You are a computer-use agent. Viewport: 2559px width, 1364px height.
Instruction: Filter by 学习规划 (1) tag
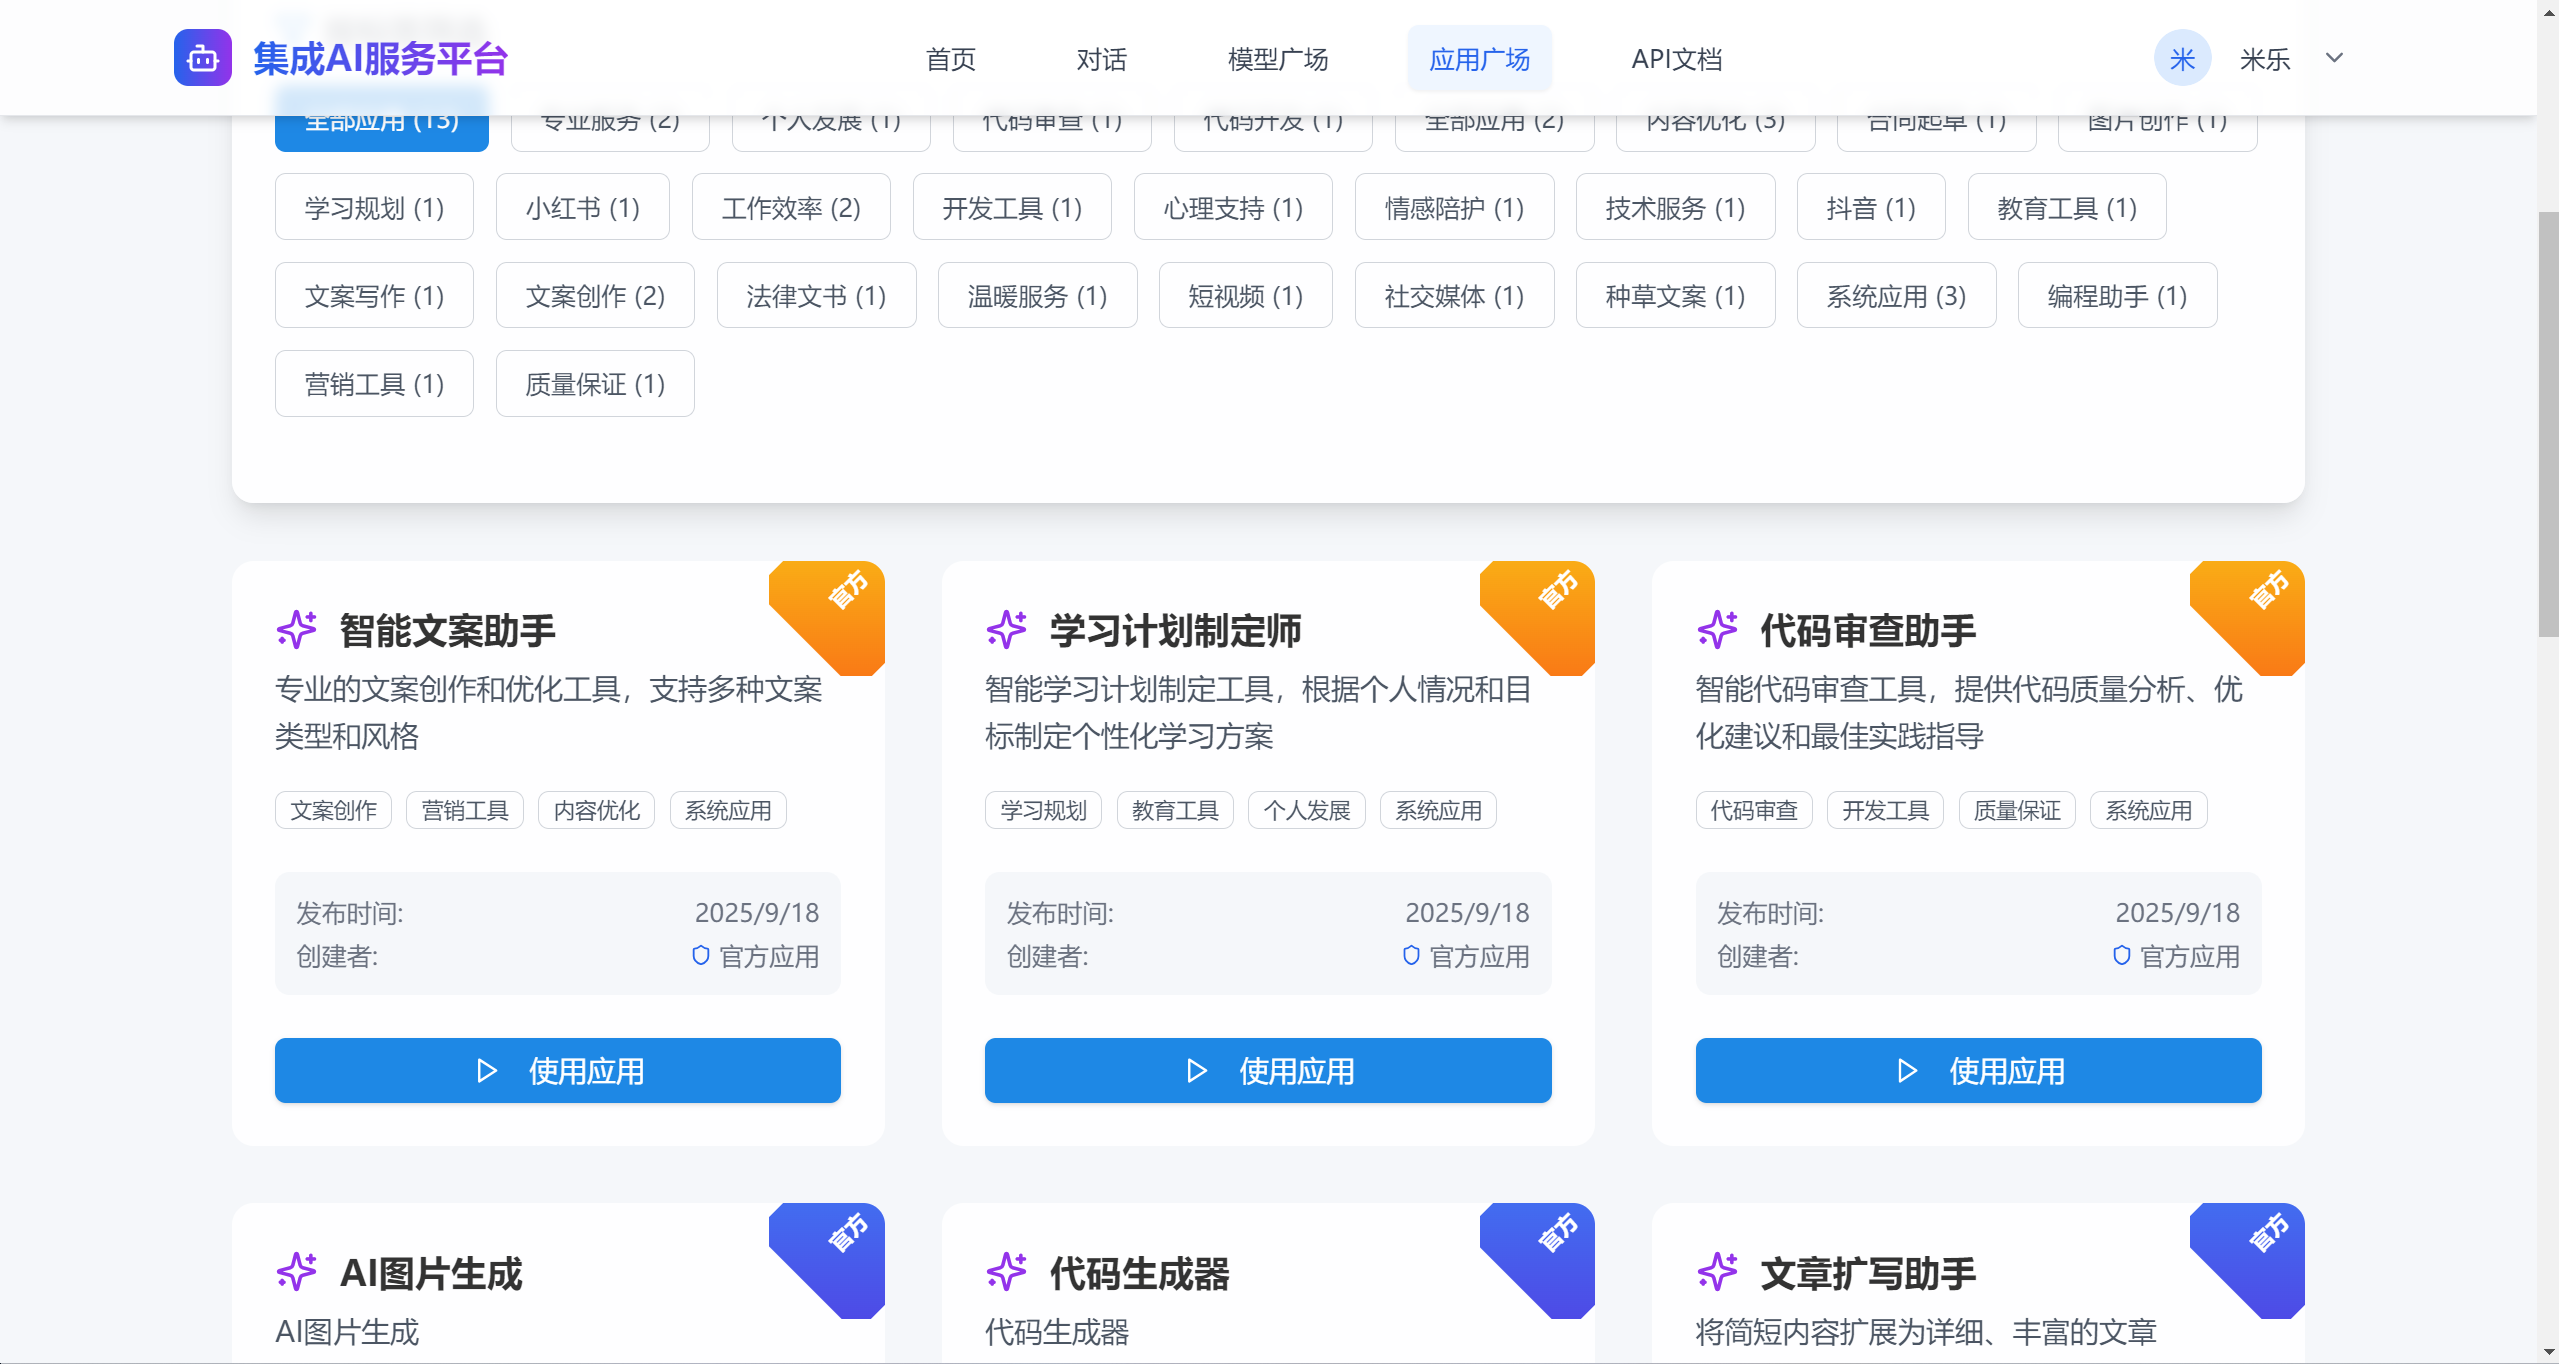(374, 207)
